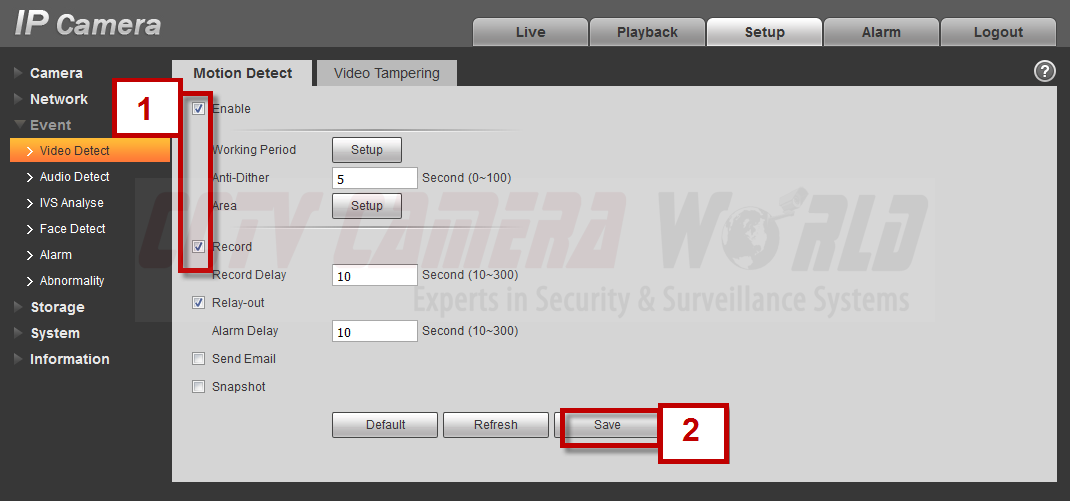Enable the Send Email checkbox
This screenshot has width=1070, height=501.
point(199,358)
